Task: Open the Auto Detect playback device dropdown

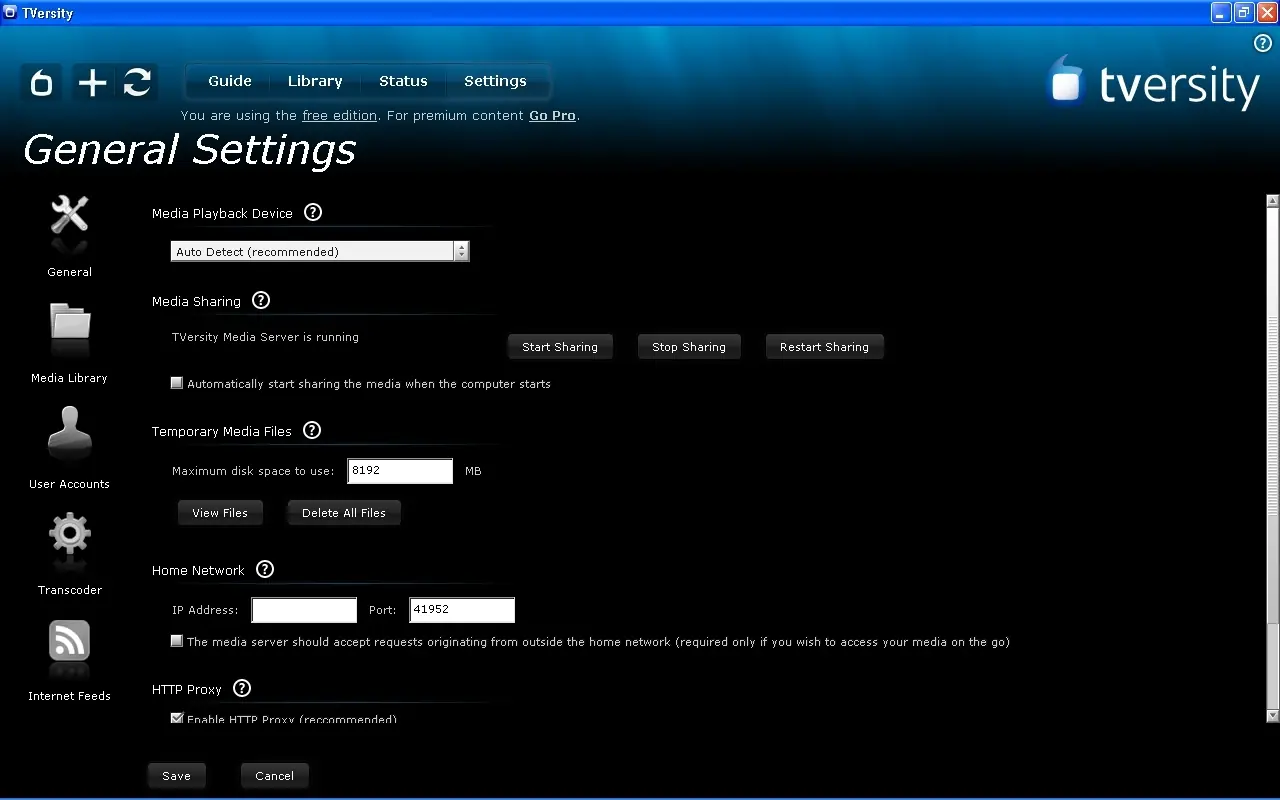Action: [320, 251]
